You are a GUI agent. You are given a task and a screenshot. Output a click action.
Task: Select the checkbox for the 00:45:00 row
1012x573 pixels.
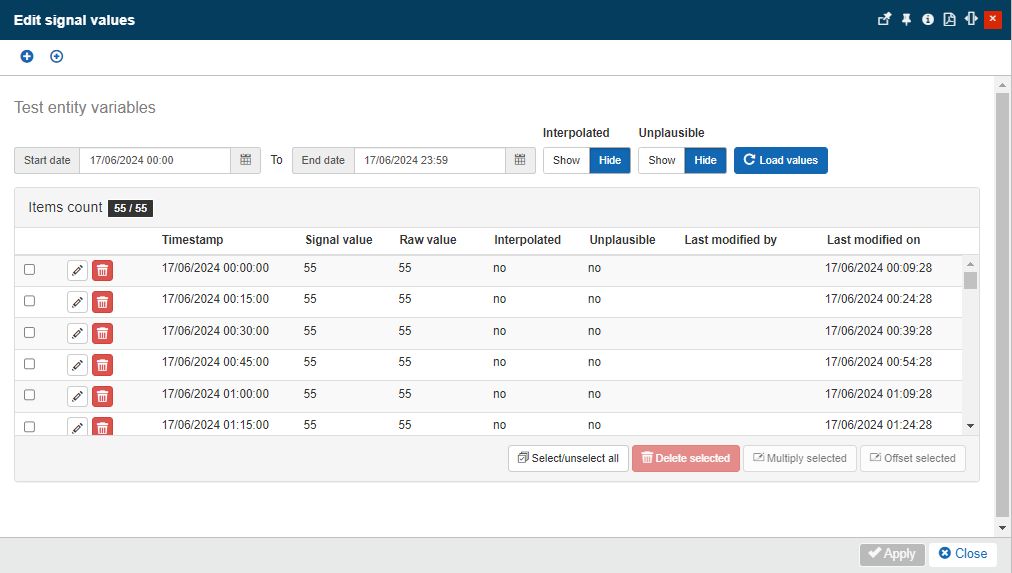pos(29,363)
